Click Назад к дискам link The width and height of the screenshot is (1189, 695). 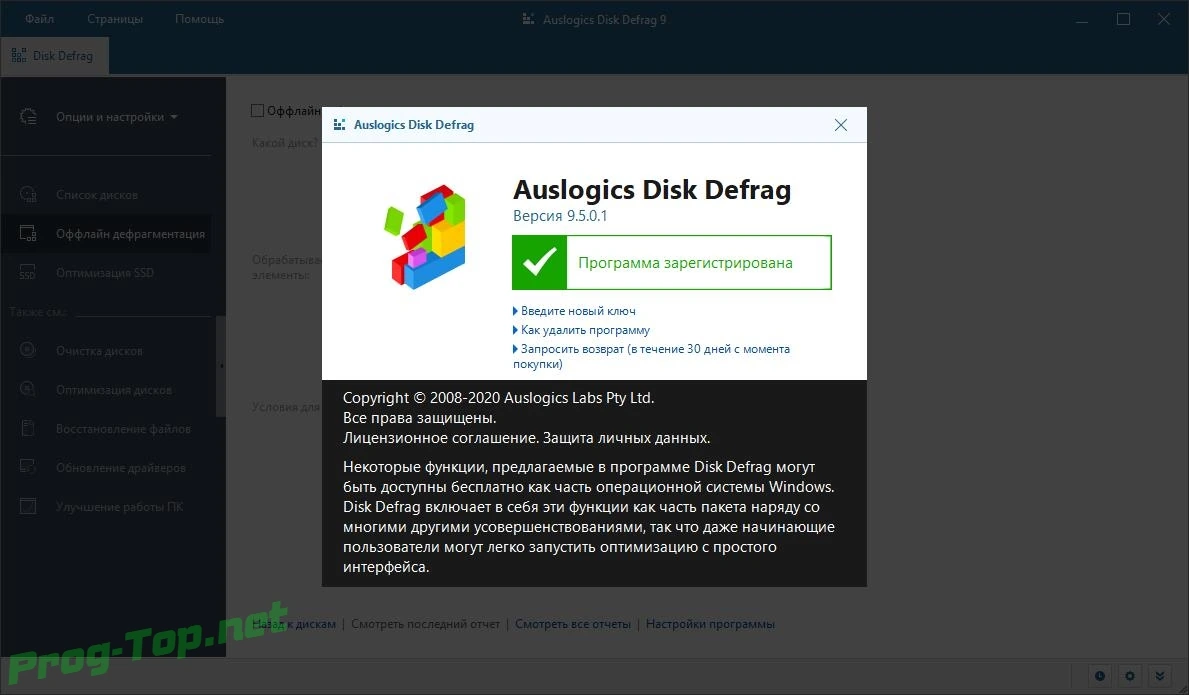tap(293, 625)
